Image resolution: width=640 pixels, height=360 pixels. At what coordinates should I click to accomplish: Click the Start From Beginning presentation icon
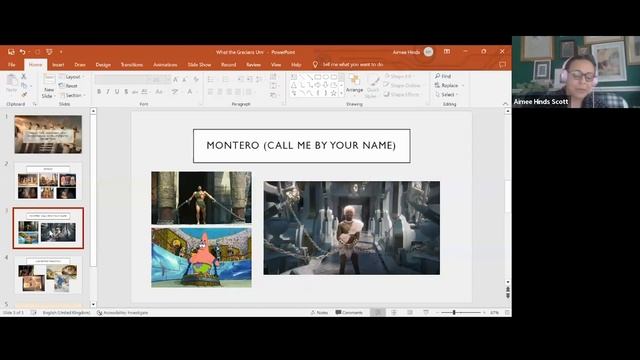tap(49, 52)
